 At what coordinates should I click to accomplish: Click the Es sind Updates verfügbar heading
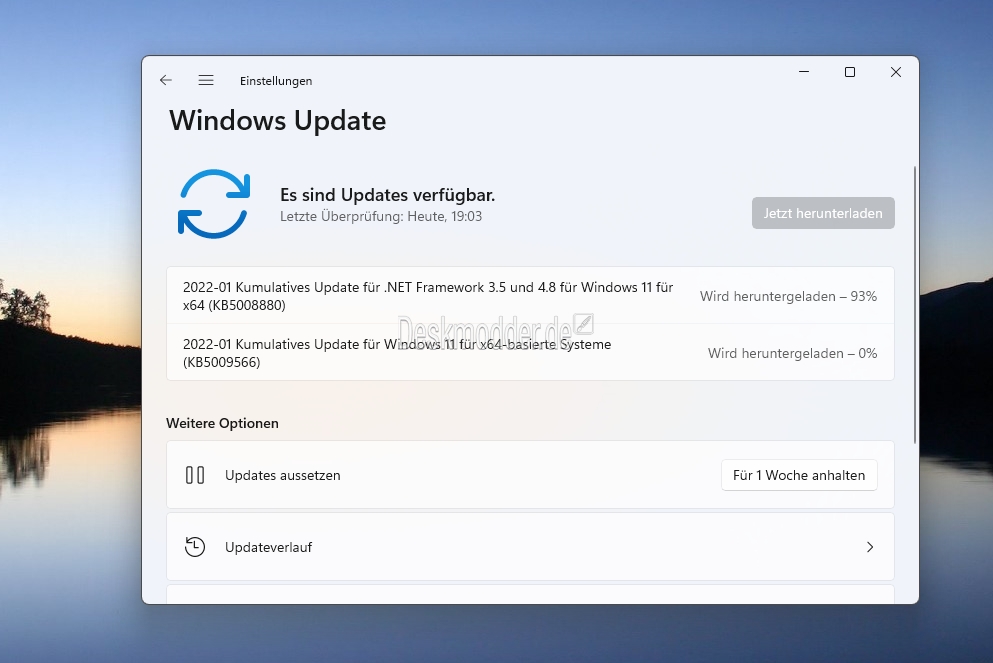coord(388,194)
